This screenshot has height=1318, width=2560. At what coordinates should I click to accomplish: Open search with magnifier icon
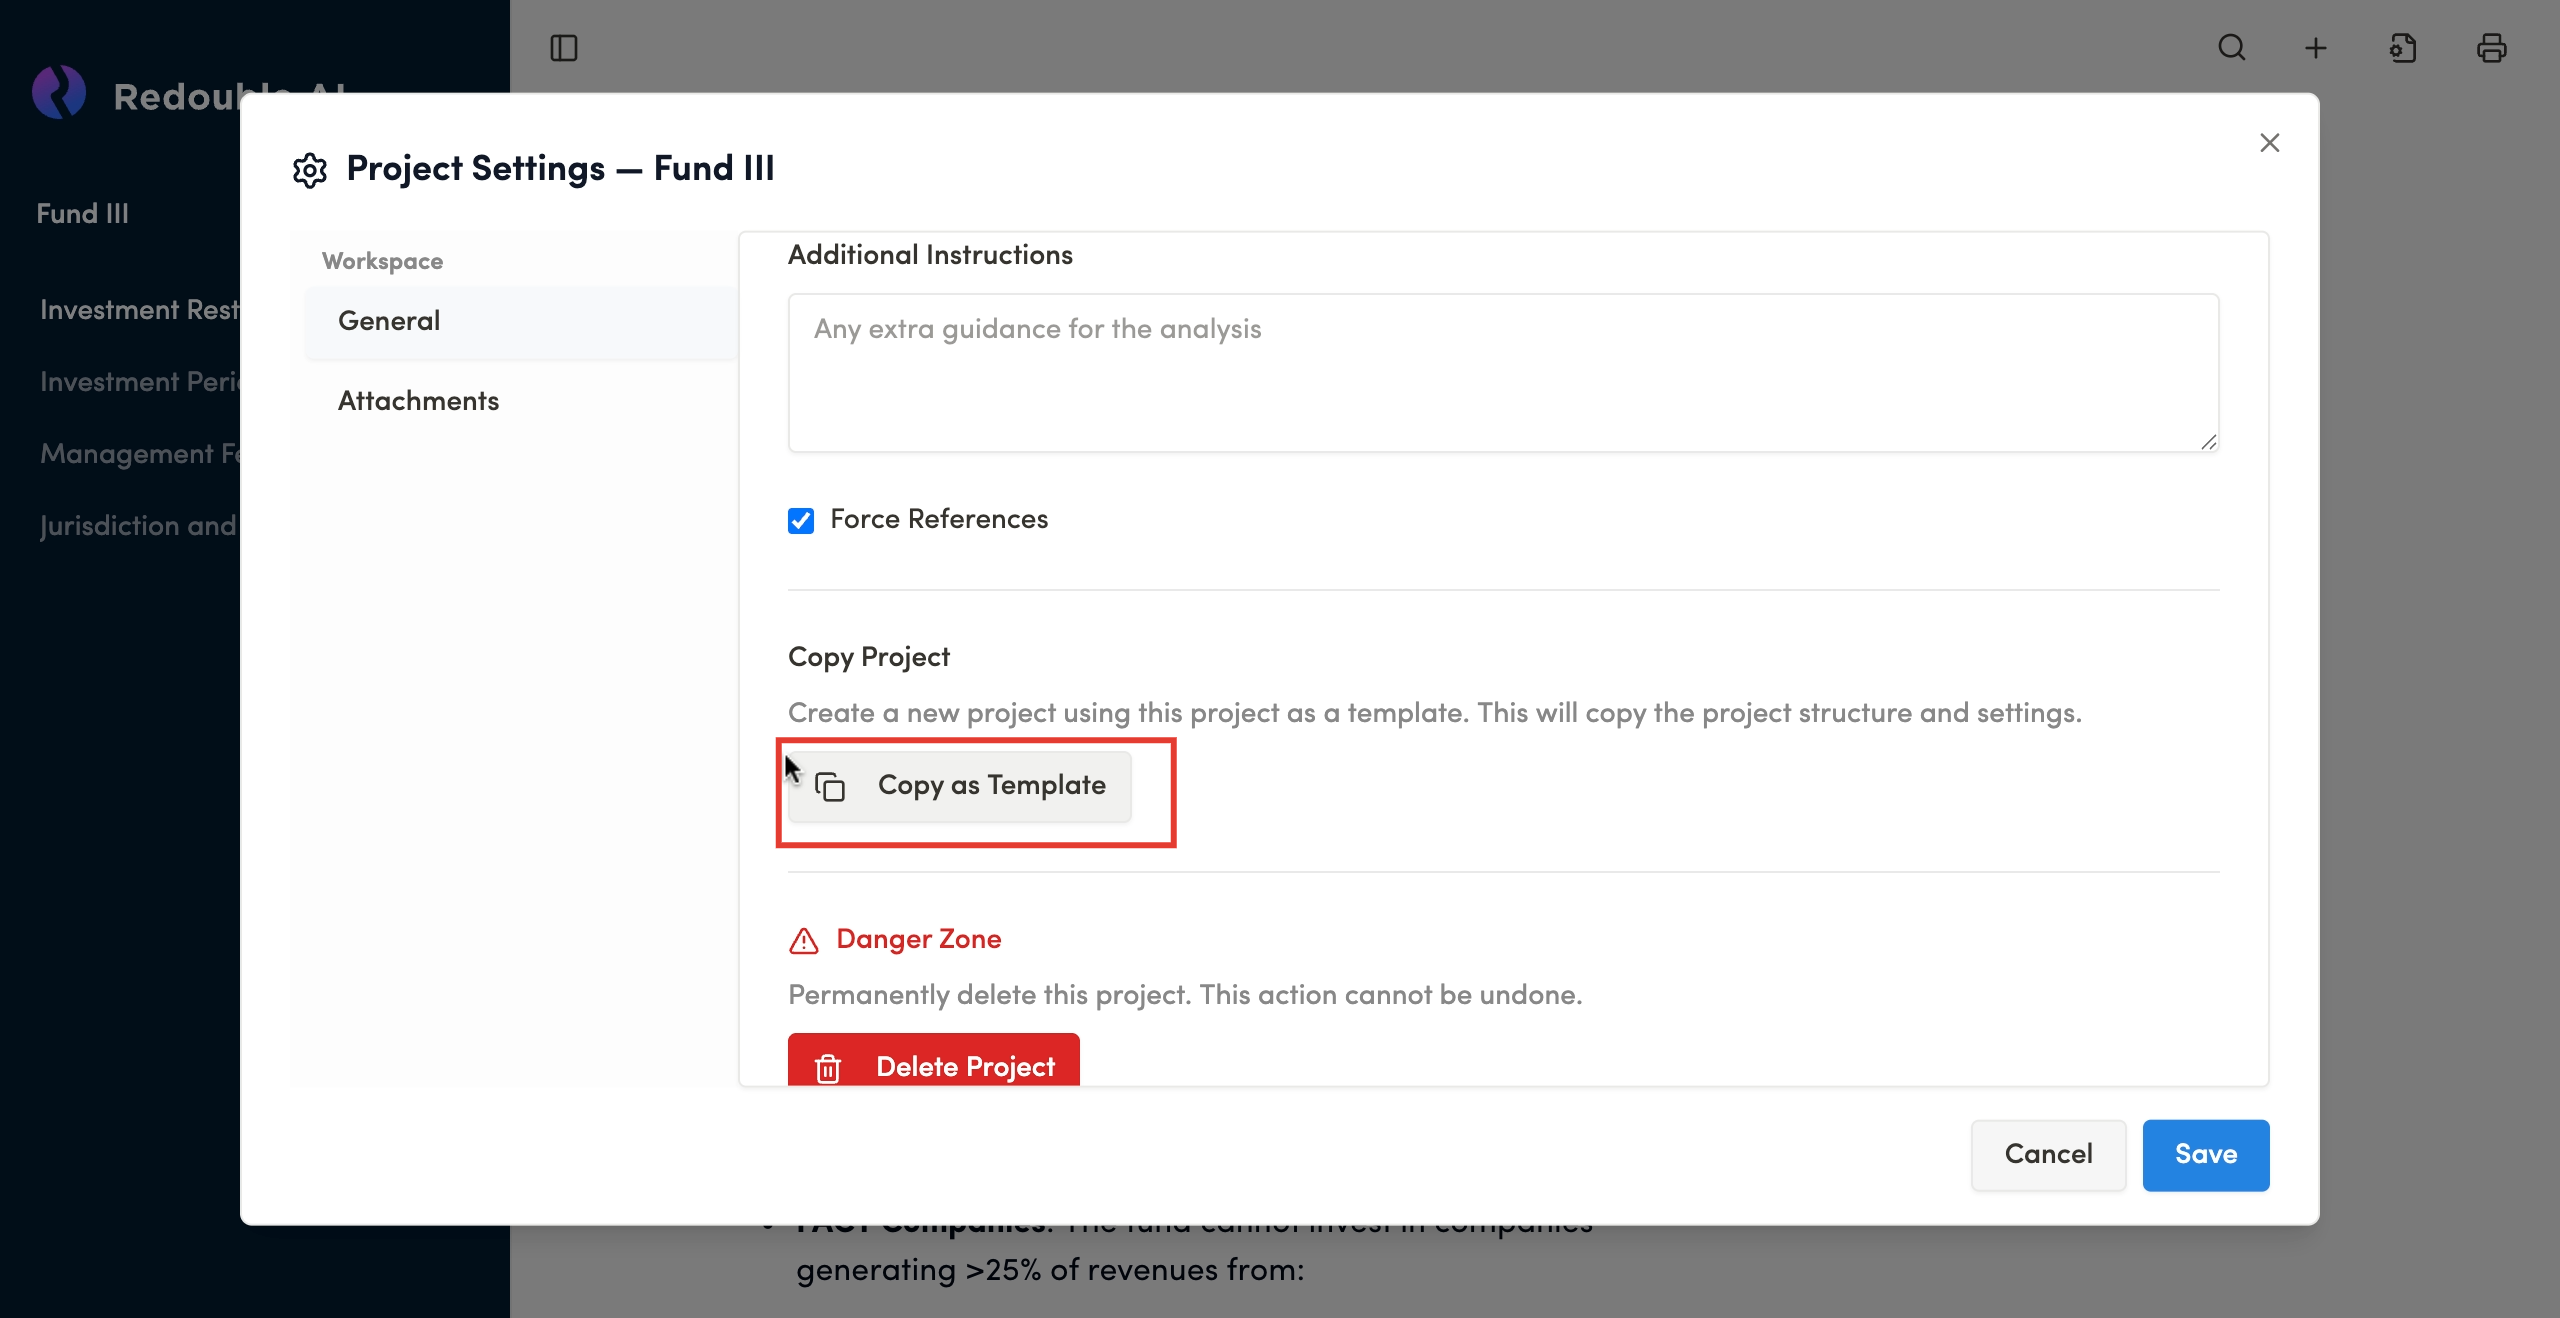click(2231, 48)
